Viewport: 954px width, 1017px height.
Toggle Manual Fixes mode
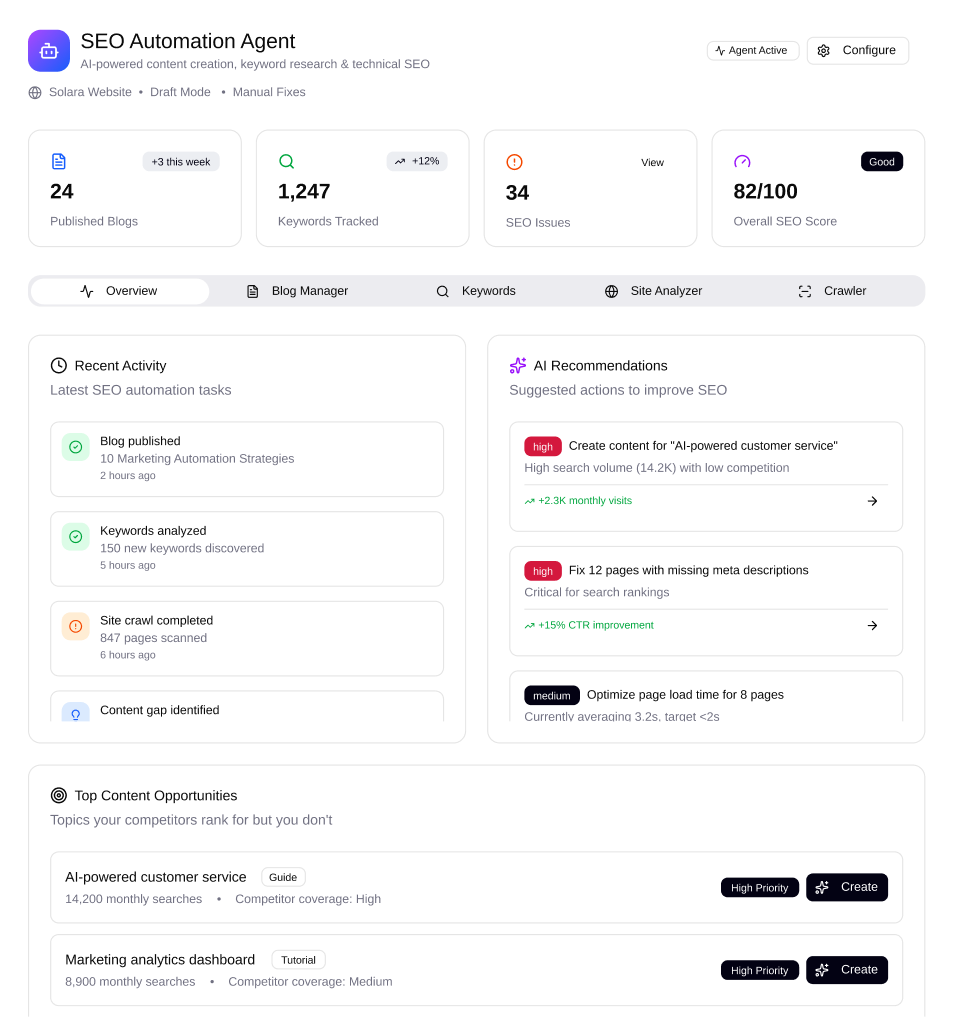269,92
